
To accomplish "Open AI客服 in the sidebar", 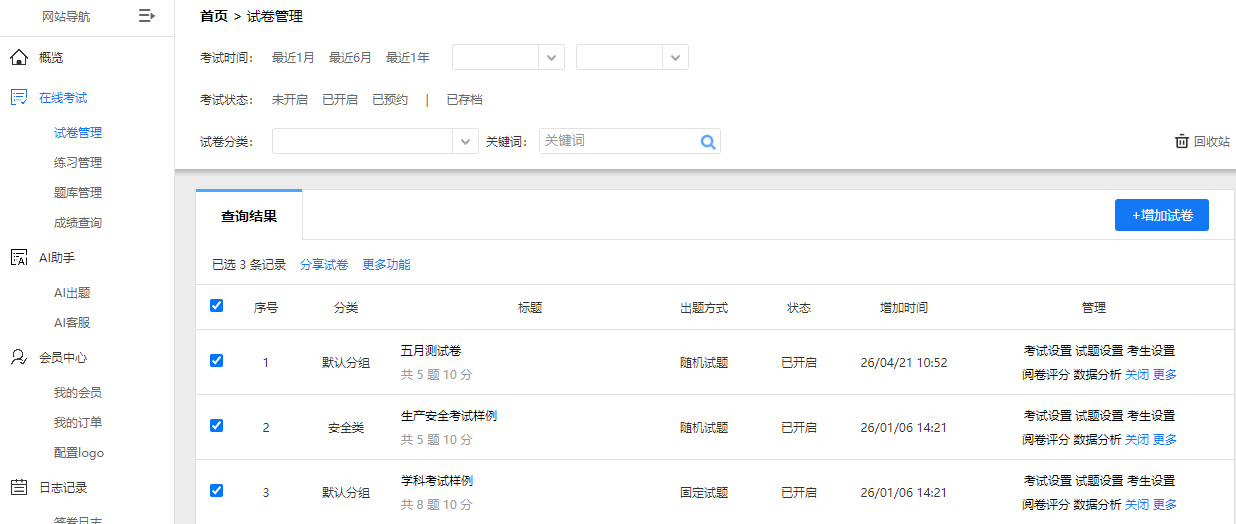I will point(73,322).
